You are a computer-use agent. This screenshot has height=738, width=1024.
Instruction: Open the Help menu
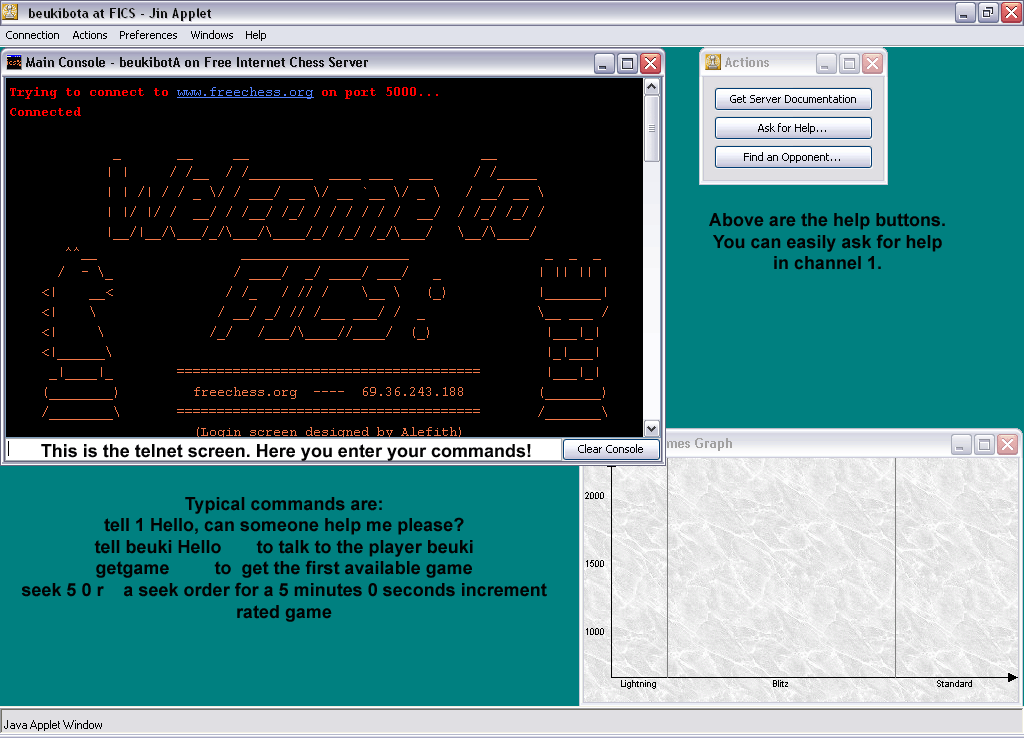(x=255, y=35)
